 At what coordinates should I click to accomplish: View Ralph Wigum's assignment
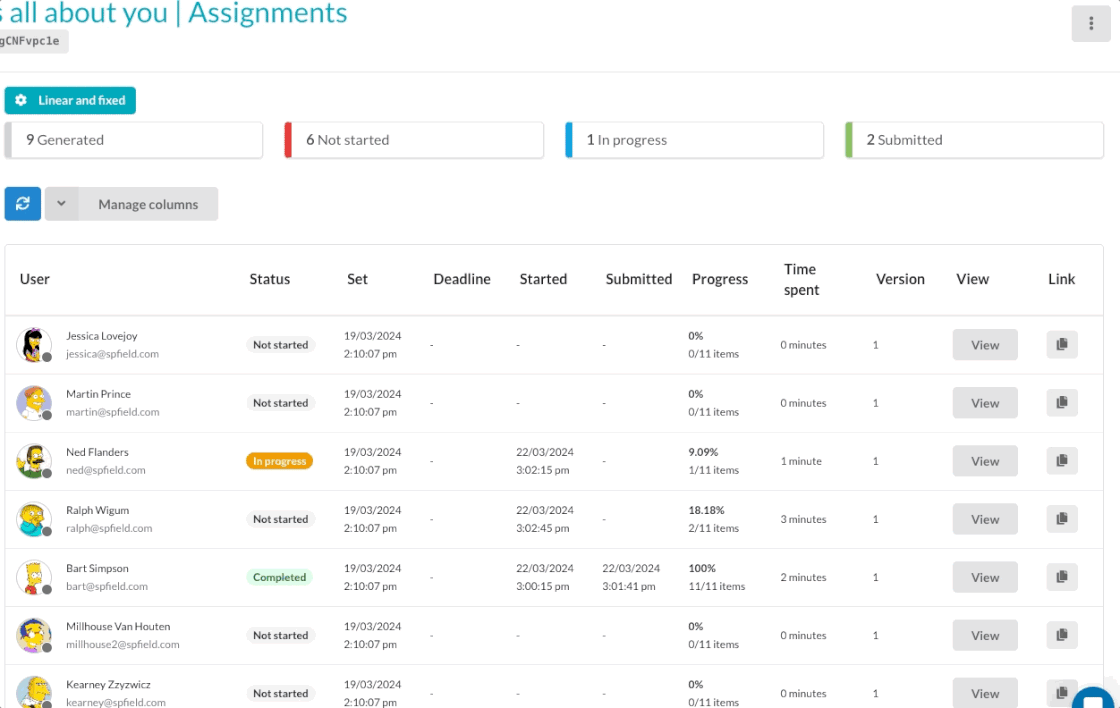pos(984,518)
